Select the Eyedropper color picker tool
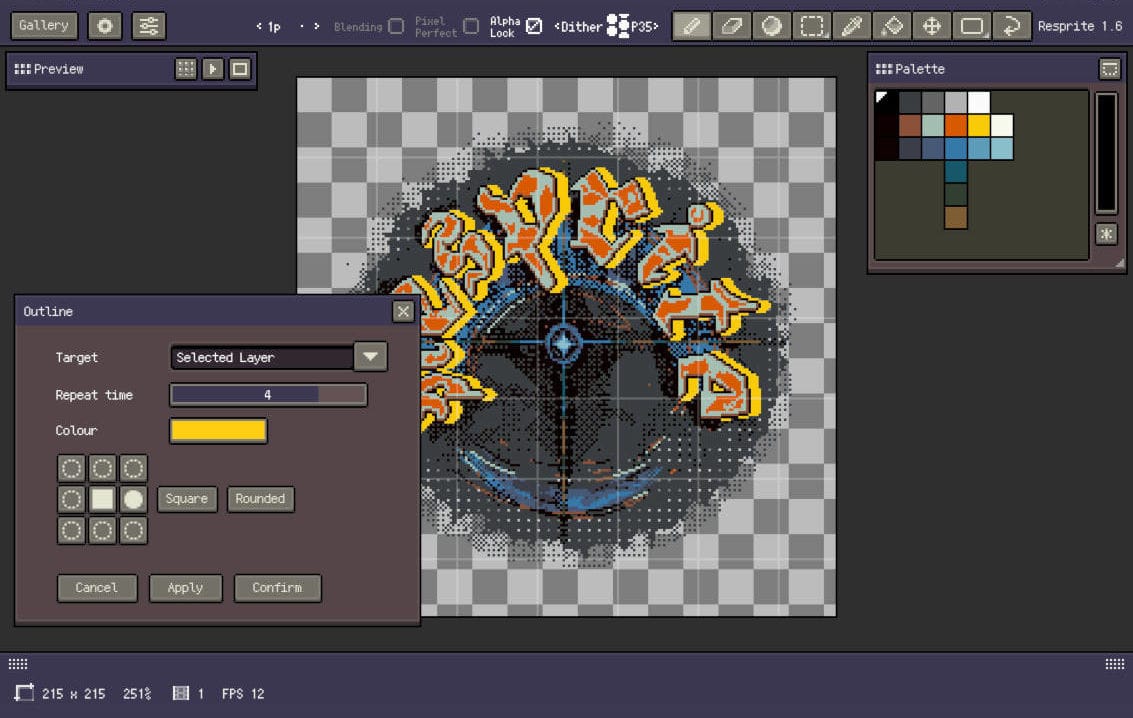The height and width of the screenshot is (718, 1133). 852,26
